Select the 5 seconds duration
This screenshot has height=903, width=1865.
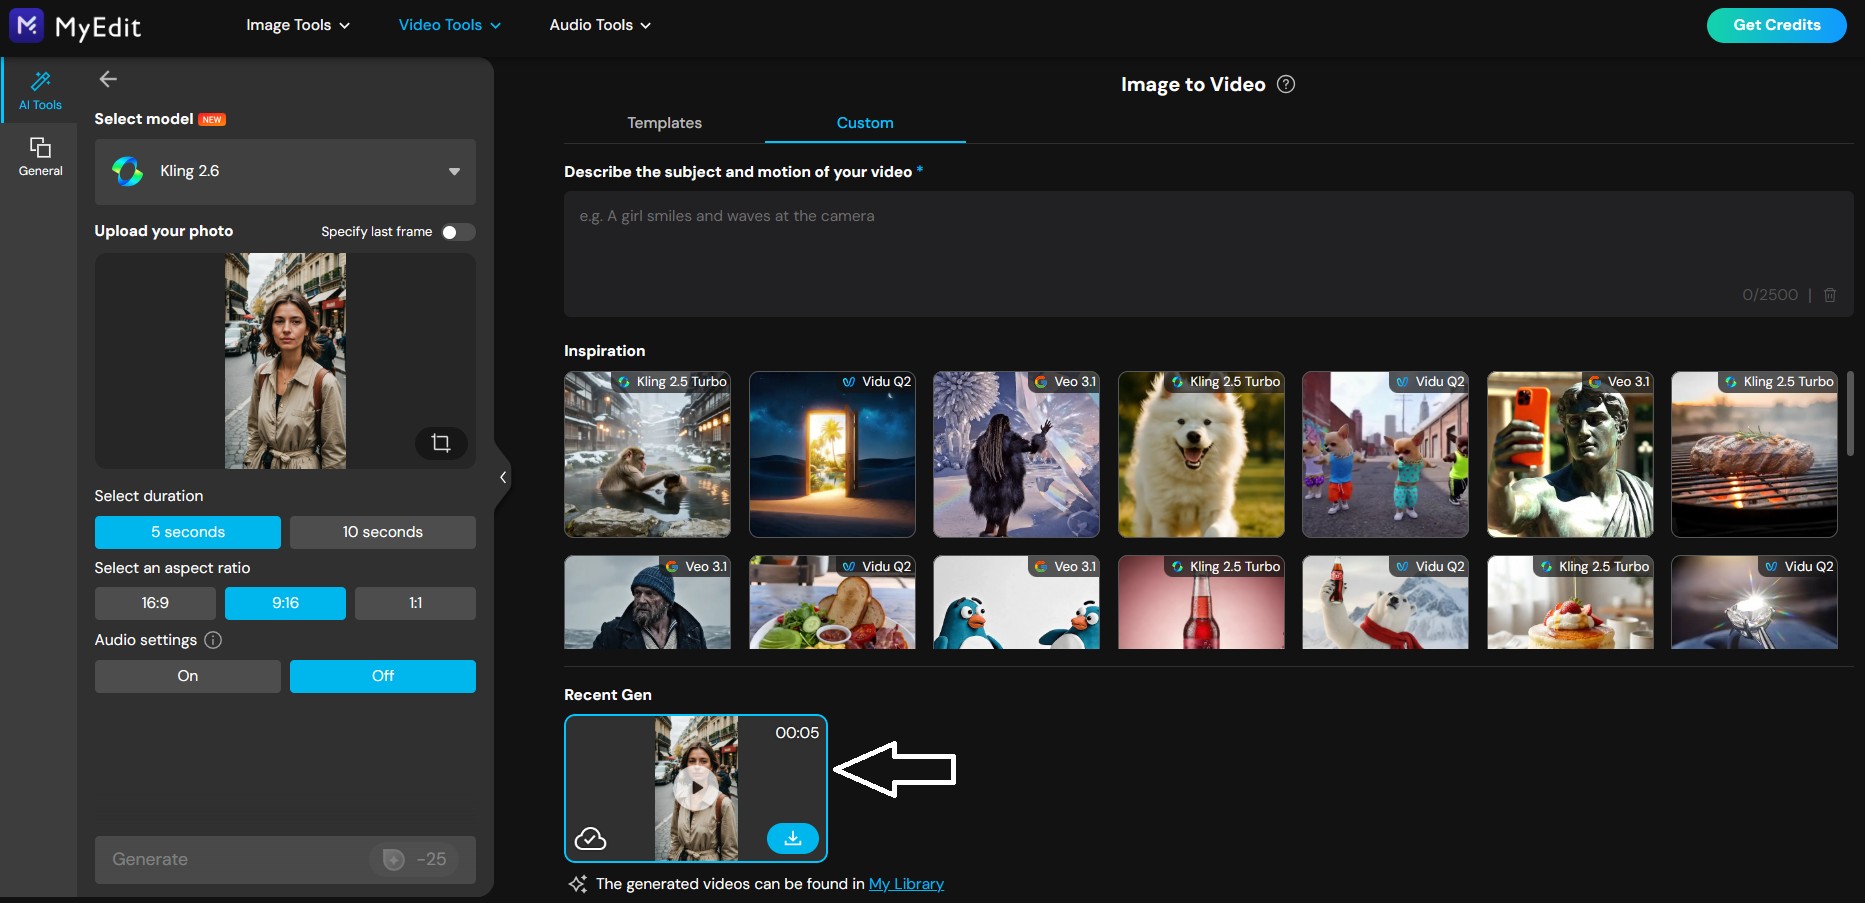188,532
